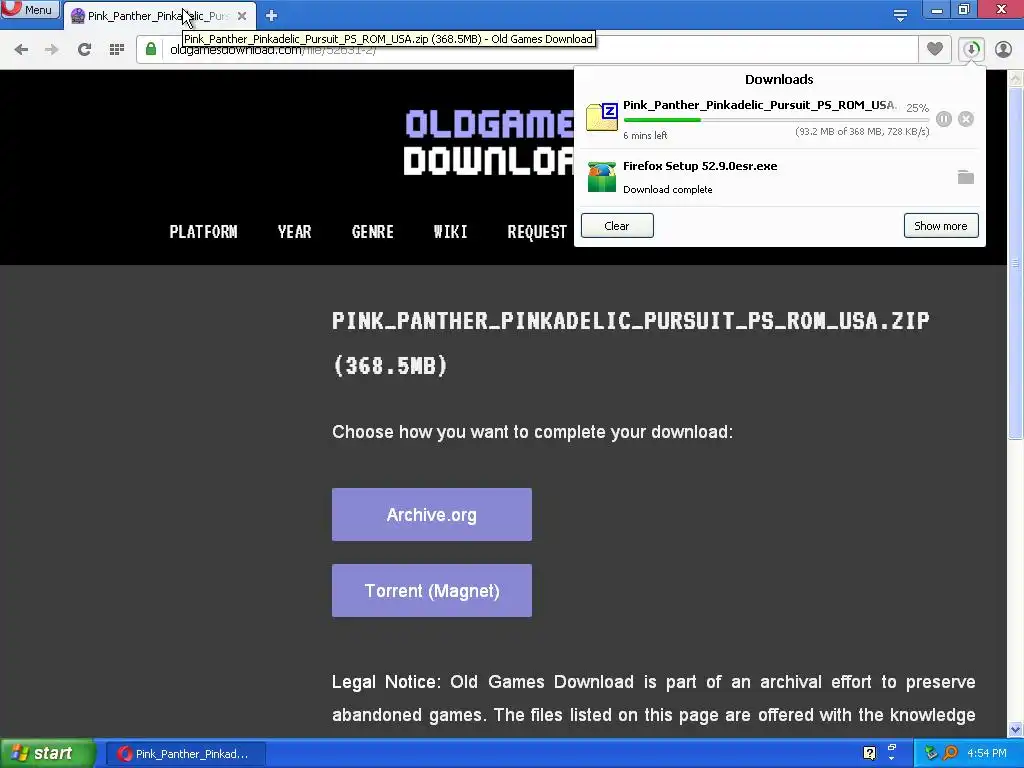Viewport: 1024px width, 768px height.
Task: Bookmark page with the heart icon
Action: pyautogui.click(x=935, y=49)
